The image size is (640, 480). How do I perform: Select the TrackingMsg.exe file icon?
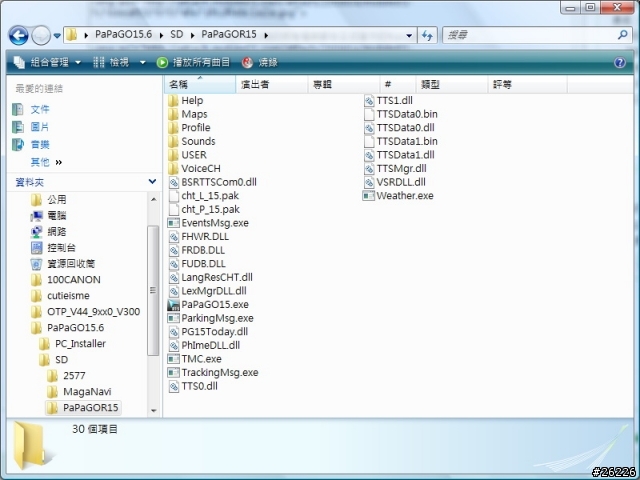pos(173,372)
